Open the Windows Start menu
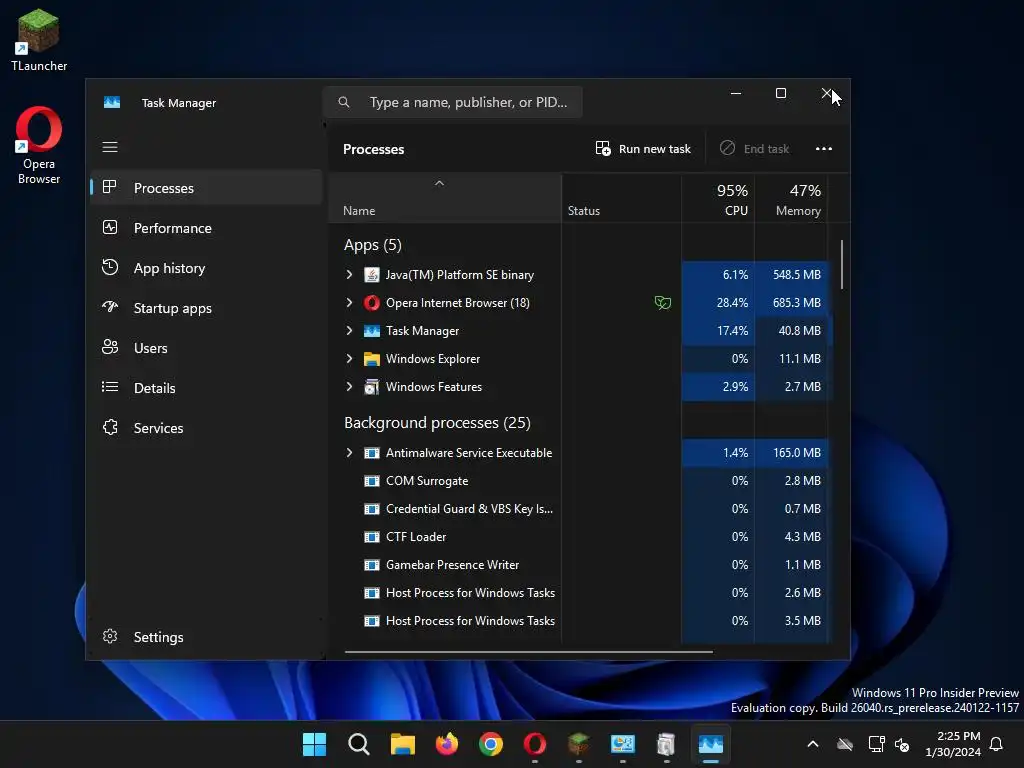The width and height of the screenshot is (1024, 768). [x=314, y=744]
